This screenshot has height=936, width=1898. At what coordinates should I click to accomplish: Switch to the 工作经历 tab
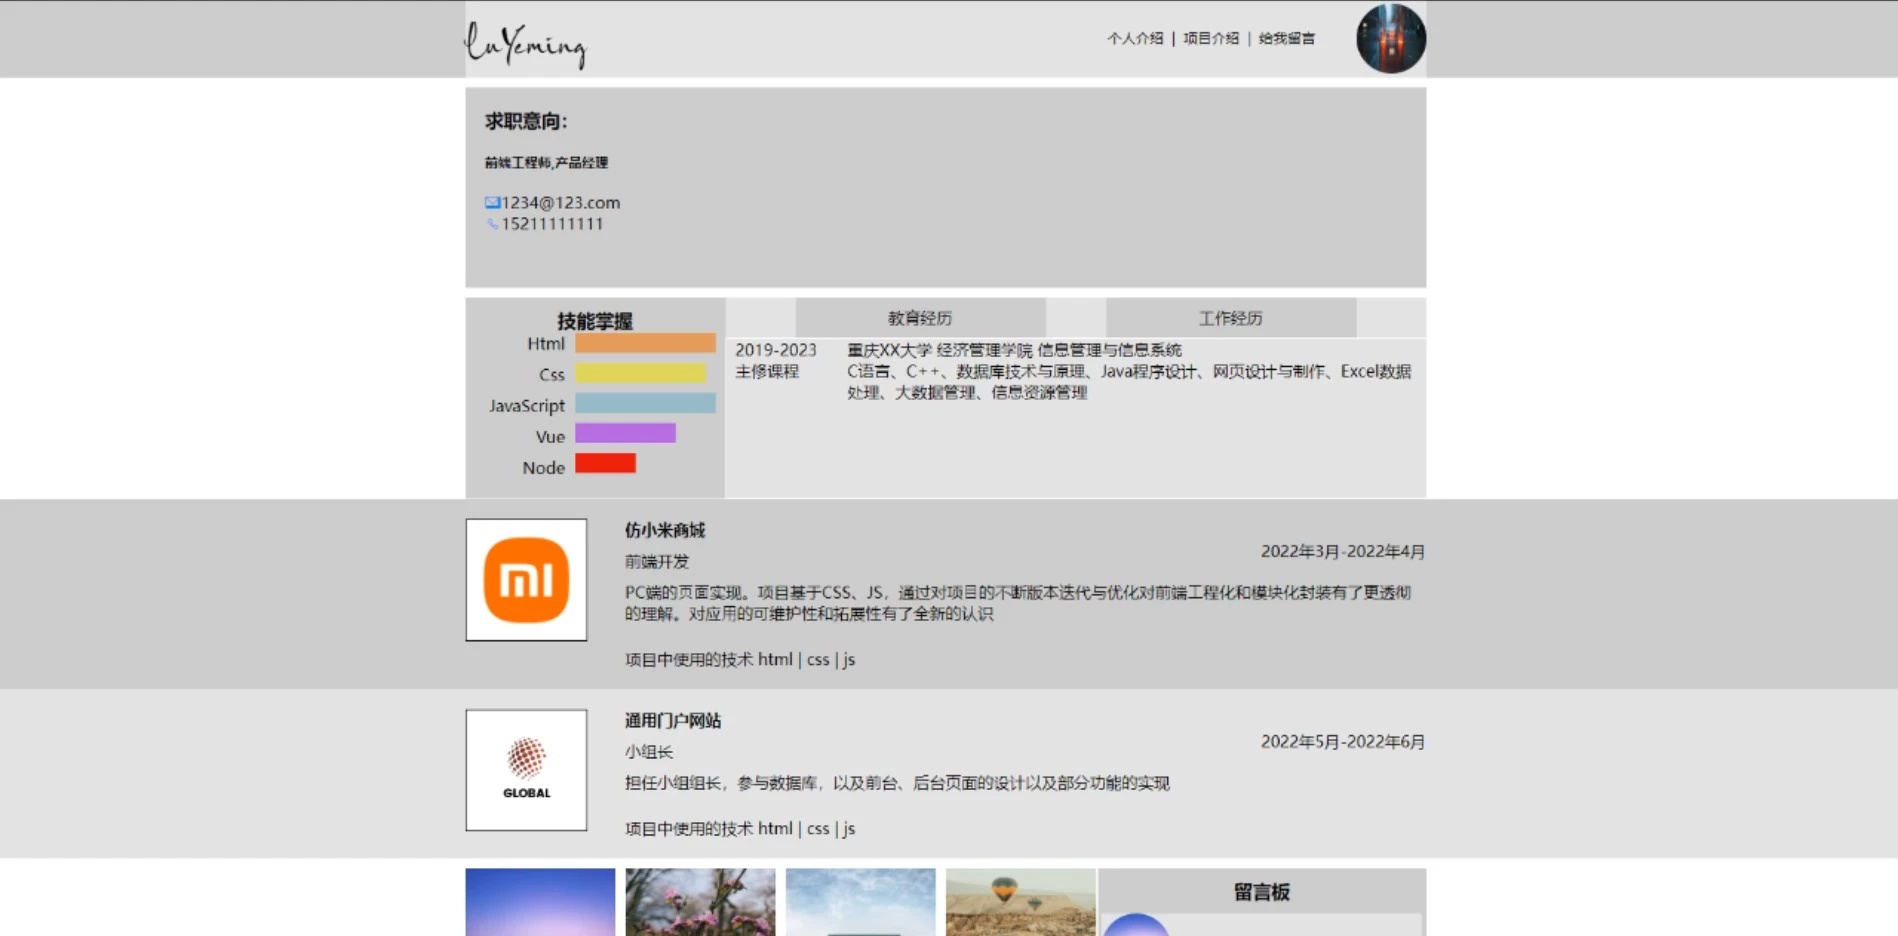1231,318
